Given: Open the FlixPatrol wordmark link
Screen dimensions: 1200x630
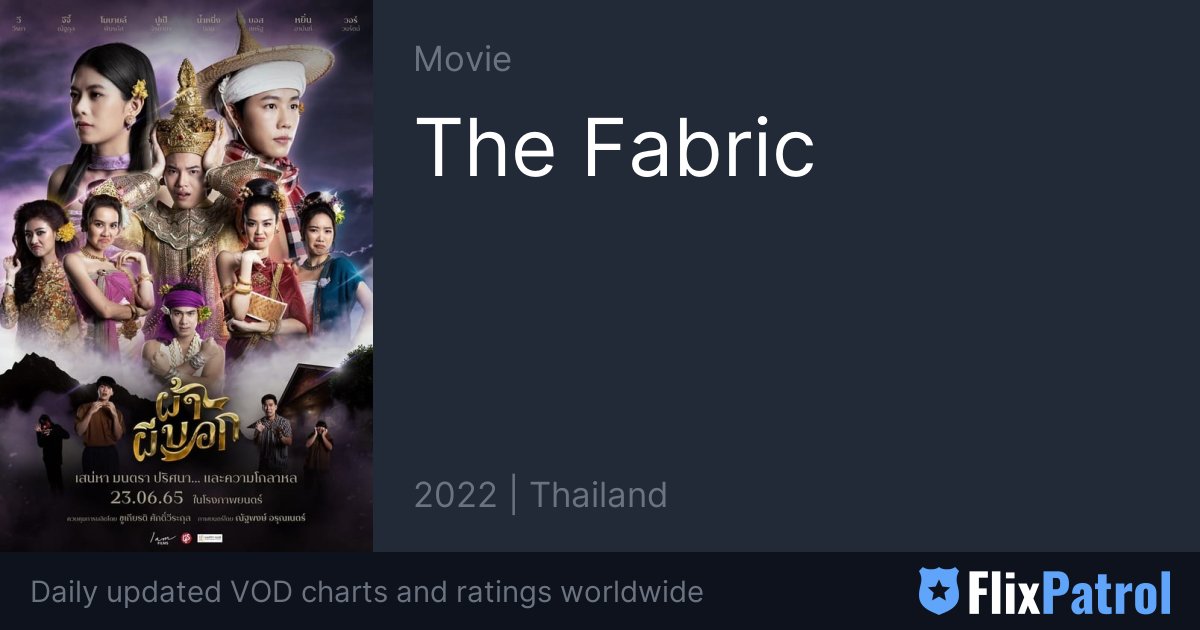Looking at the screenshot, I should (1068, 592).
